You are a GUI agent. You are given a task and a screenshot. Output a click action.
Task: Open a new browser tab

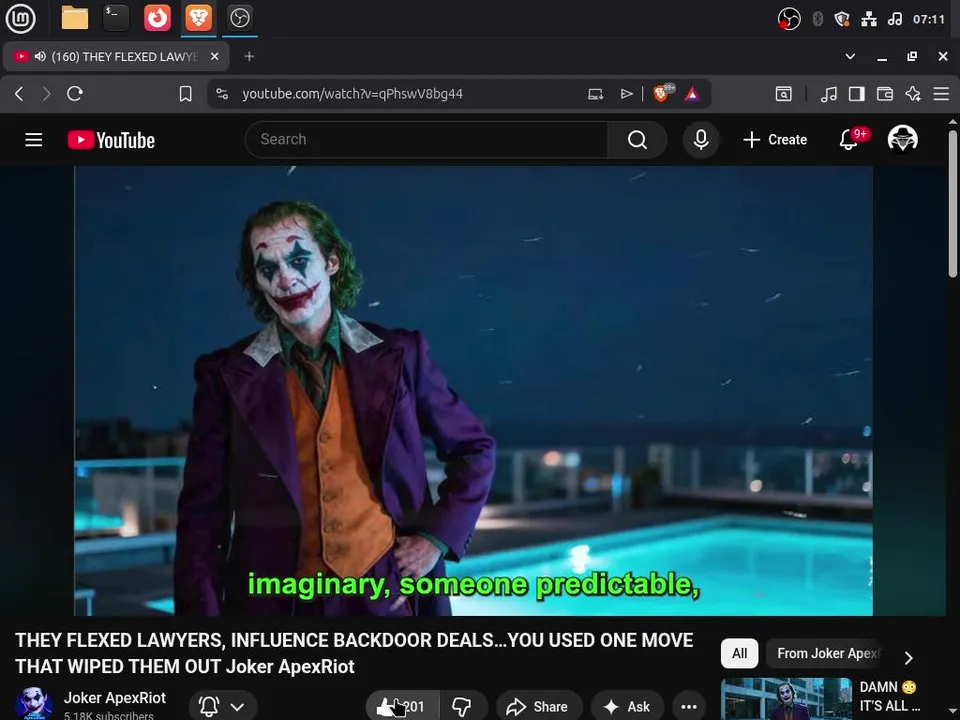tap(249, 56)
